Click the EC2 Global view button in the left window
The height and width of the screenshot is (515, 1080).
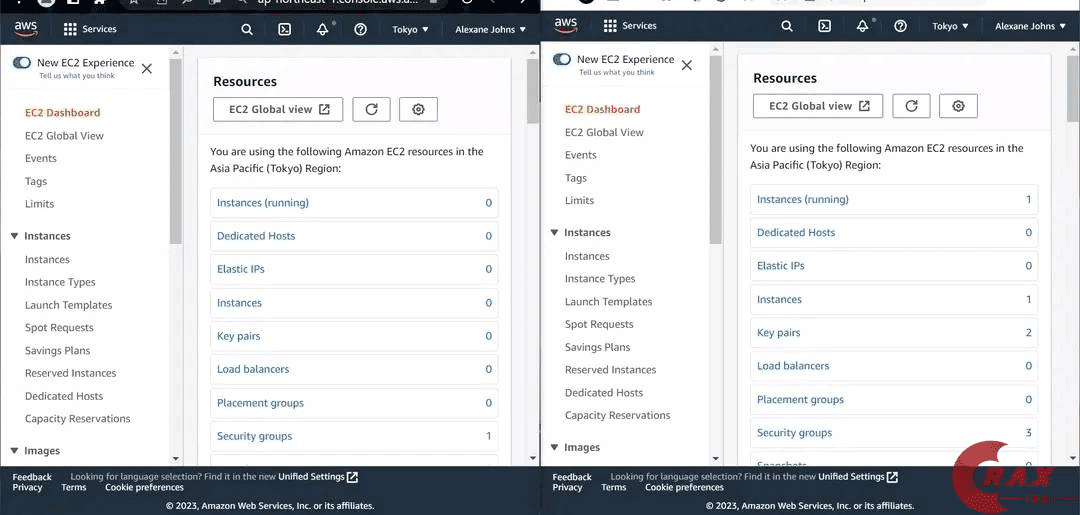click(x=278, y=110)
